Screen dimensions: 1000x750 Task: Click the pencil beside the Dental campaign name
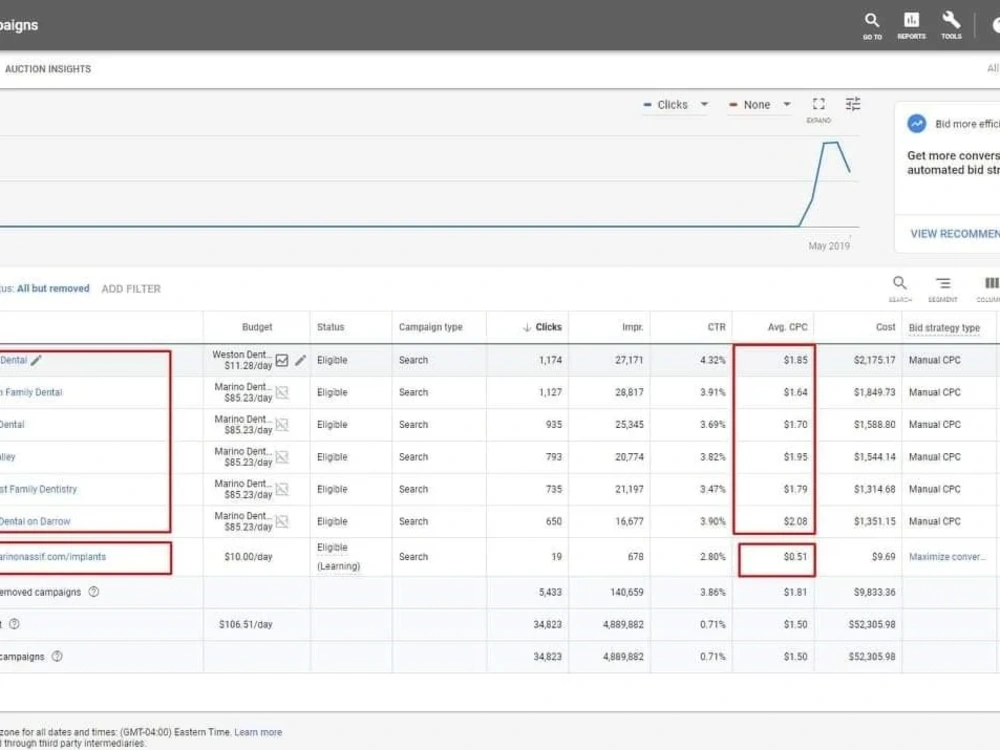click(36, 360)
